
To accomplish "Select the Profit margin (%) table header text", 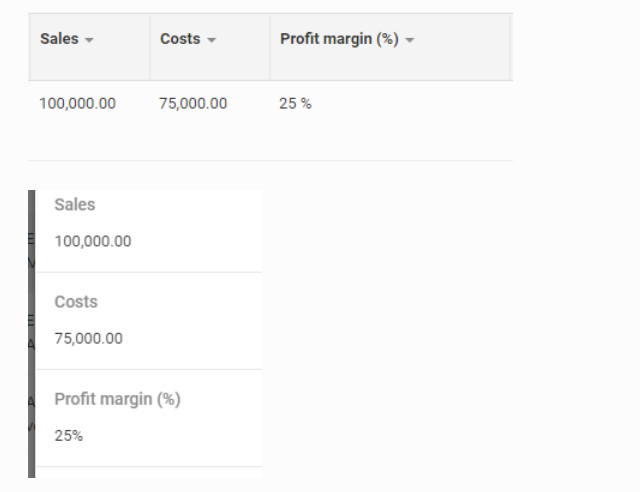I will coord(340,39).
